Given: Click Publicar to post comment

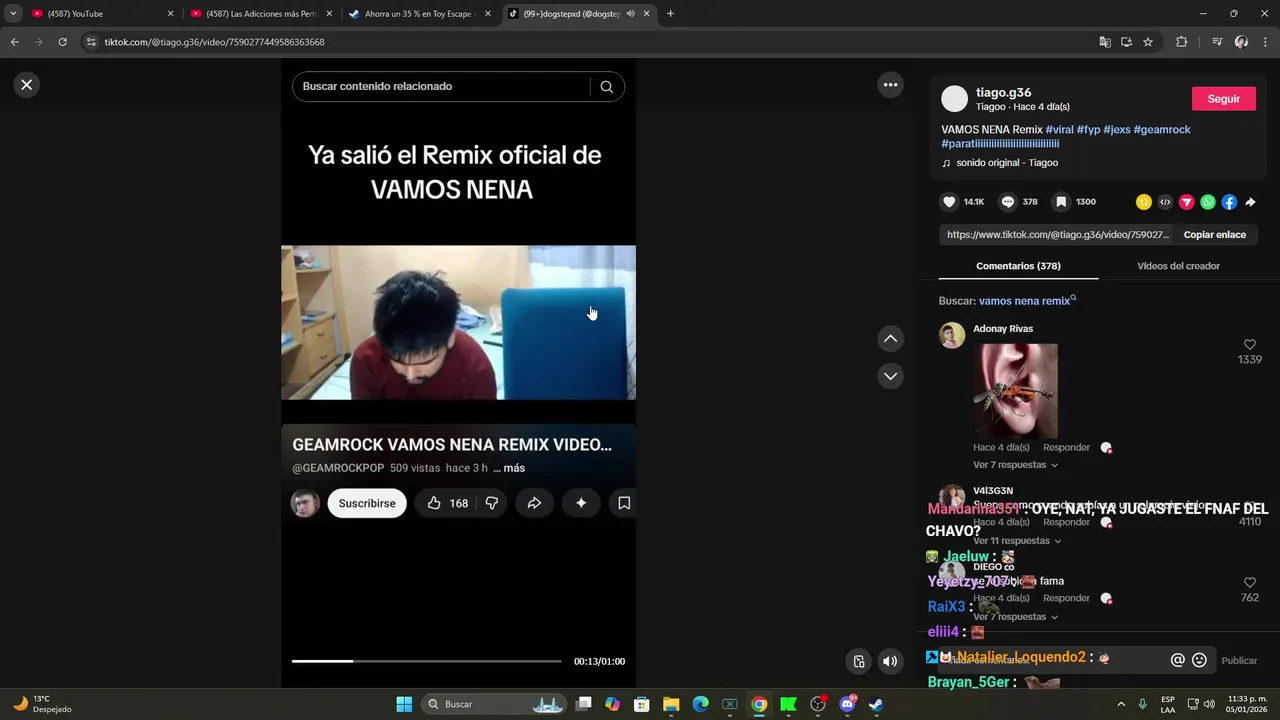Looking at the screenshot, I should (1239, 661).
